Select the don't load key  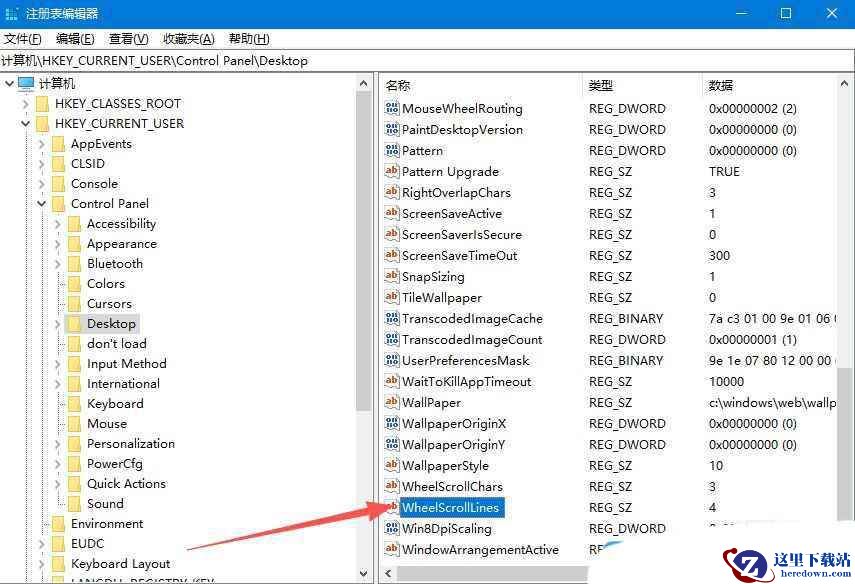[x=117, y=344]
